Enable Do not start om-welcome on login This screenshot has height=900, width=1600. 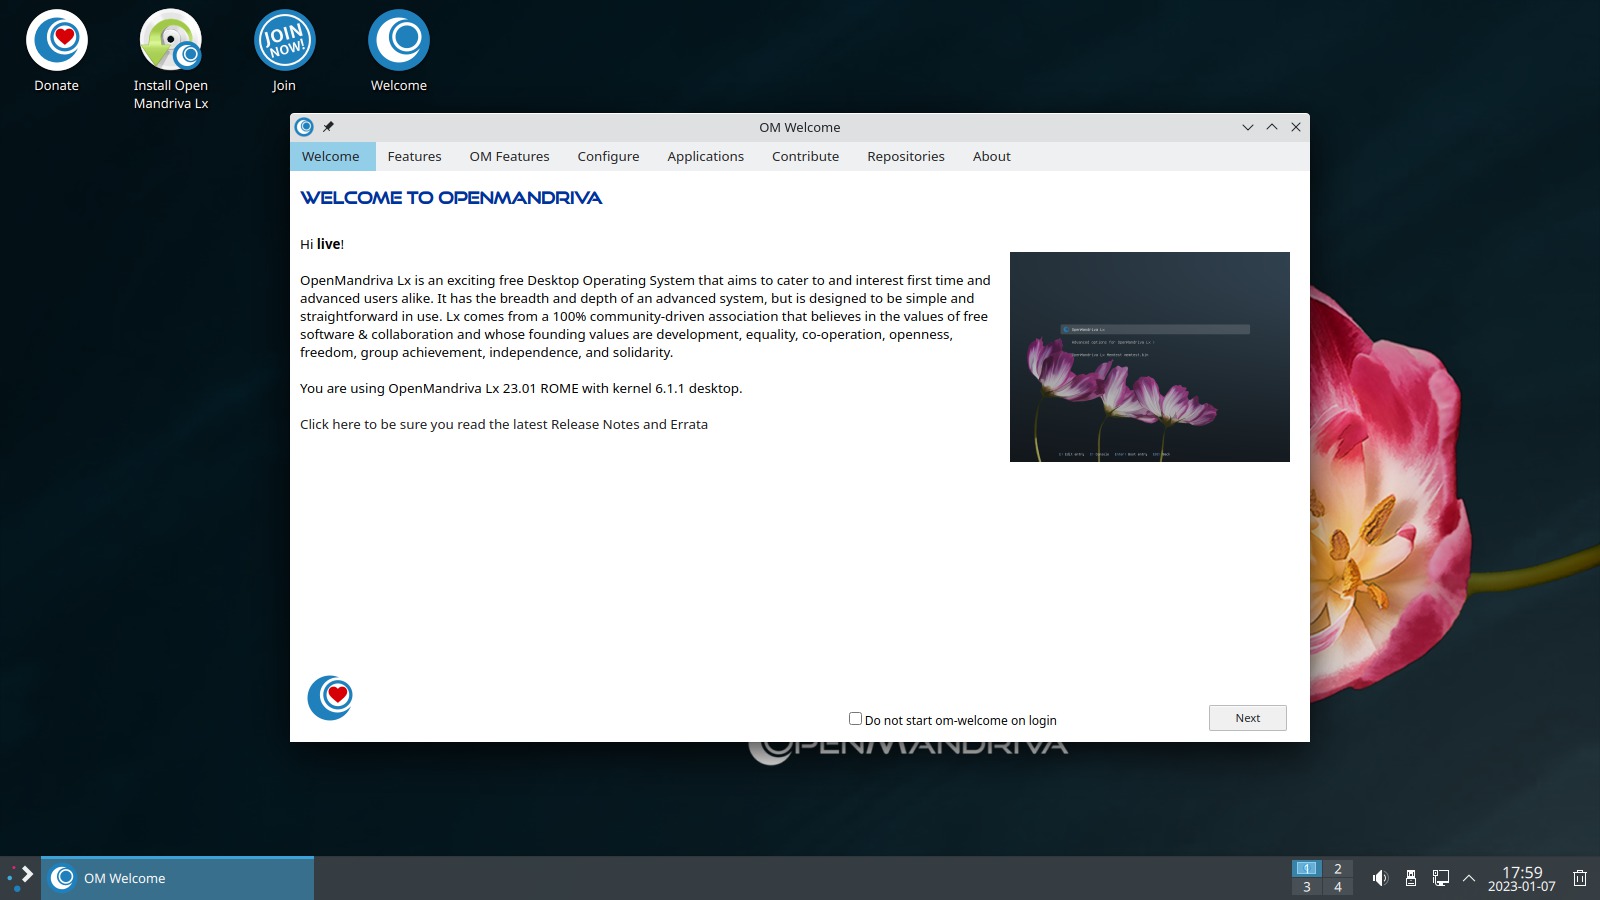855,719
